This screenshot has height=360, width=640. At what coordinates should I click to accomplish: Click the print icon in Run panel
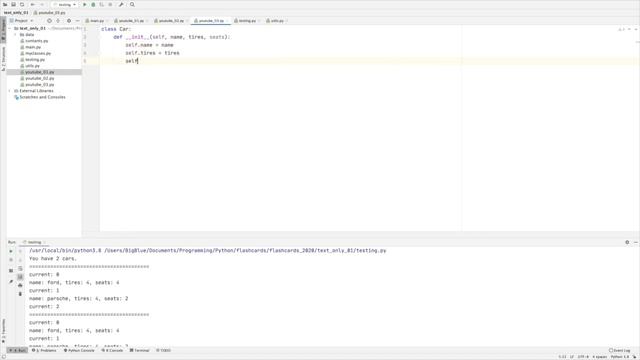pos(20,285)
